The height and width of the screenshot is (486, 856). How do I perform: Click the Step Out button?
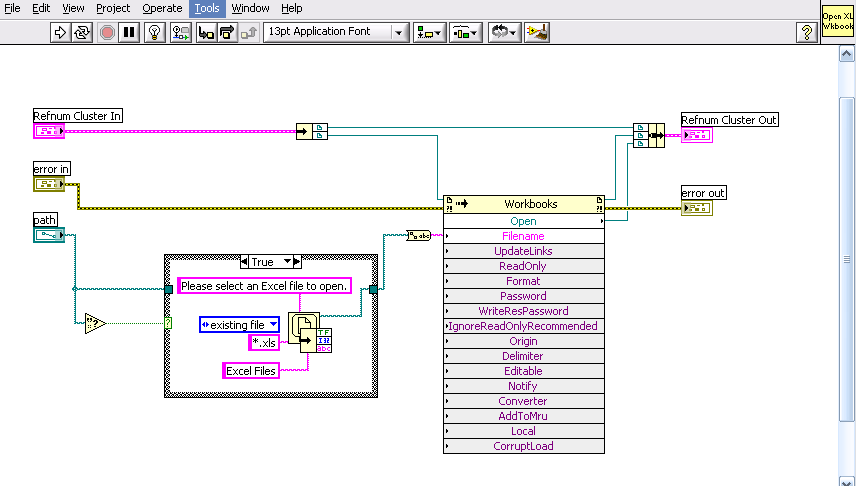(248, 33)
